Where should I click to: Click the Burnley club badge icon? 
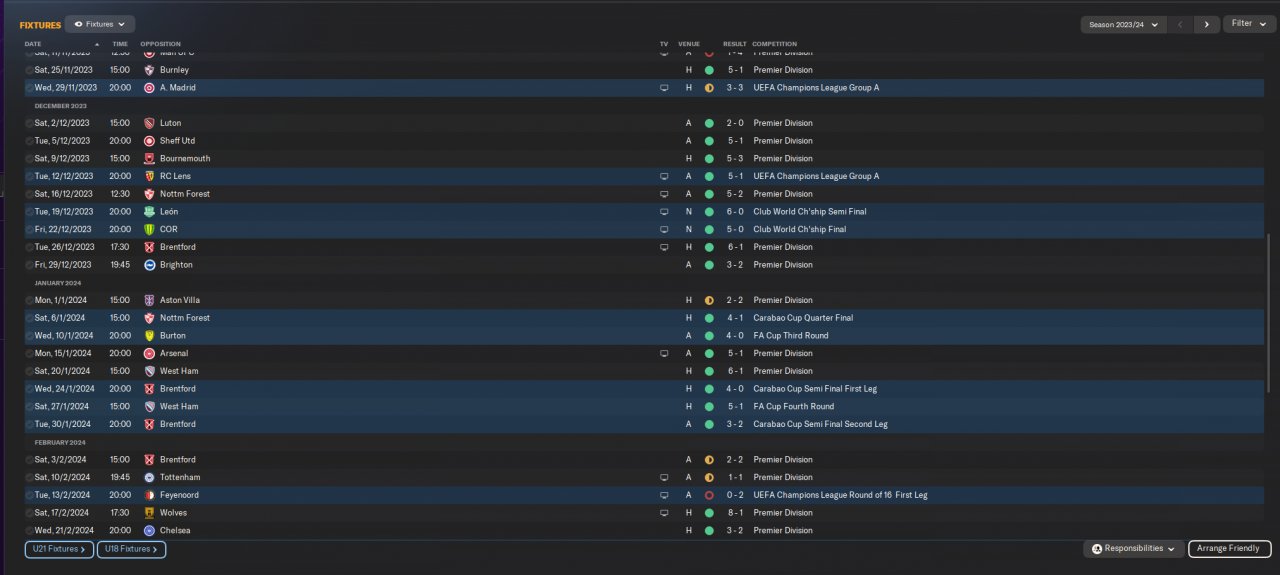149,70
